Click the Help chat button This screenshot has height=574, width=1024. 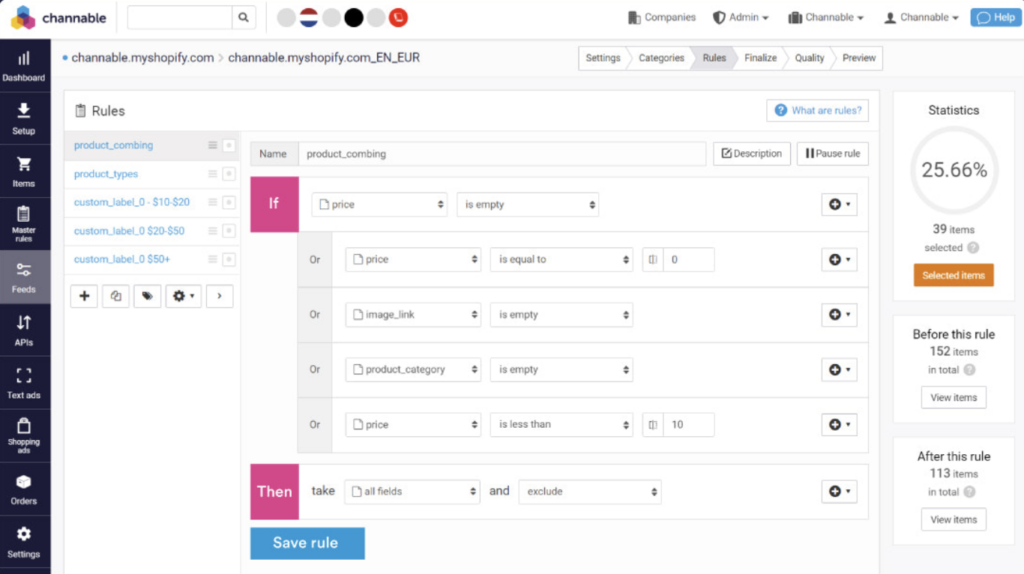[x=996, y=18]
